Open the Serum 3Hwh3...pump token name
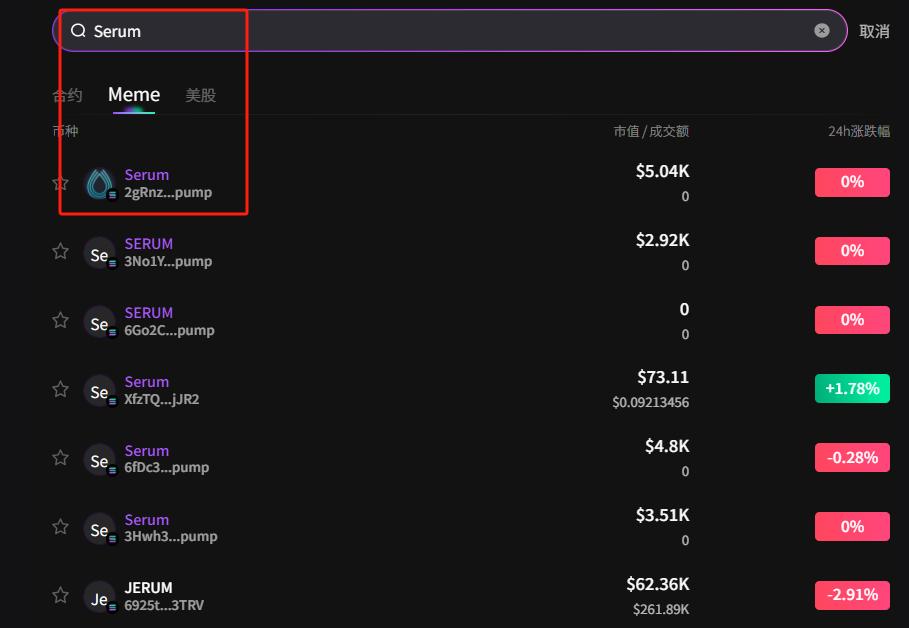The height and width of the screenshot is (628, 909). click(147, 520)
